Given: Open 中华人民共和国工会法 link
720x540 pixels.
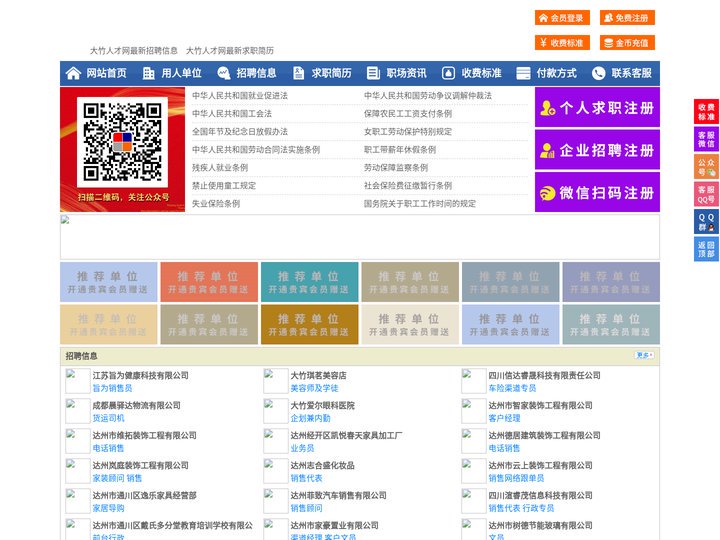Looking at the screenshot, I should 232,113.
